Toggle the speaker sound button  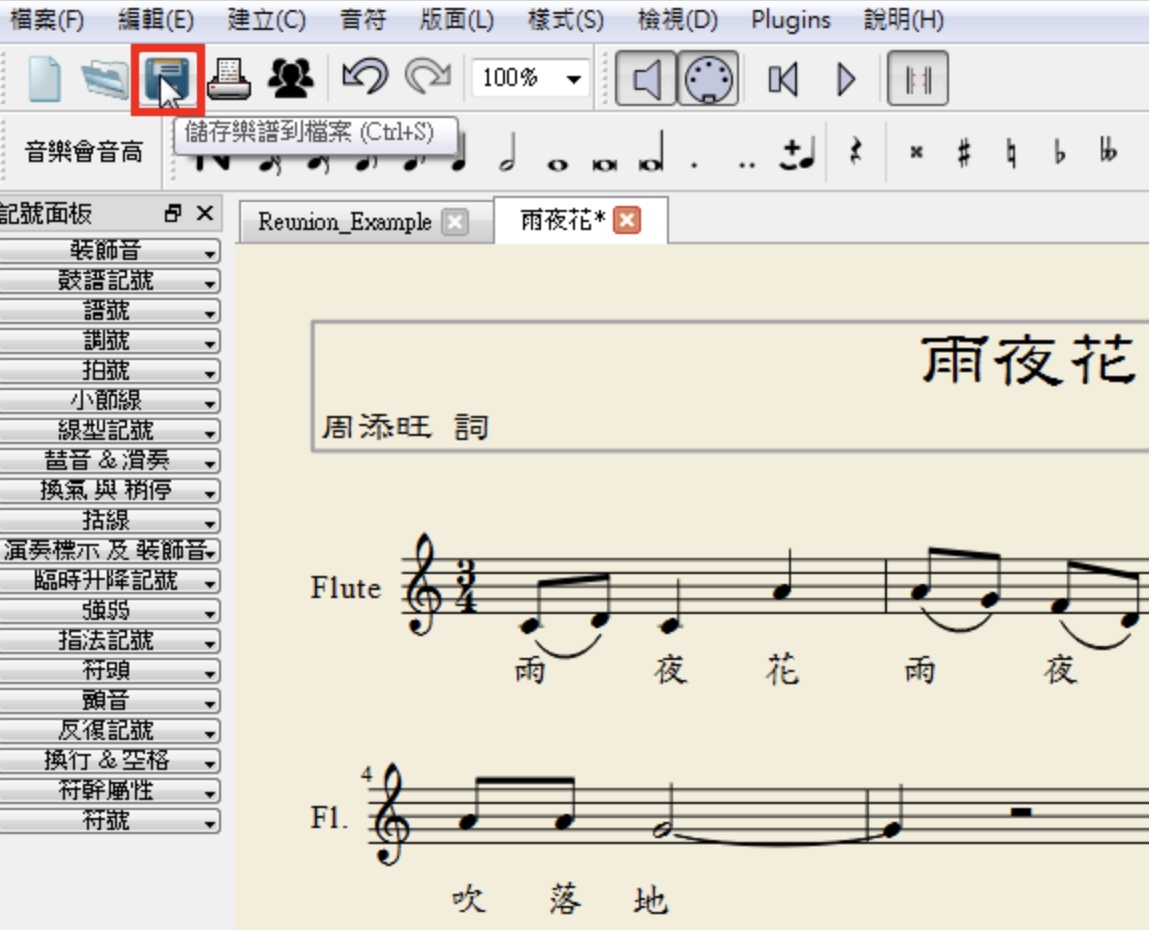point(645,78)
